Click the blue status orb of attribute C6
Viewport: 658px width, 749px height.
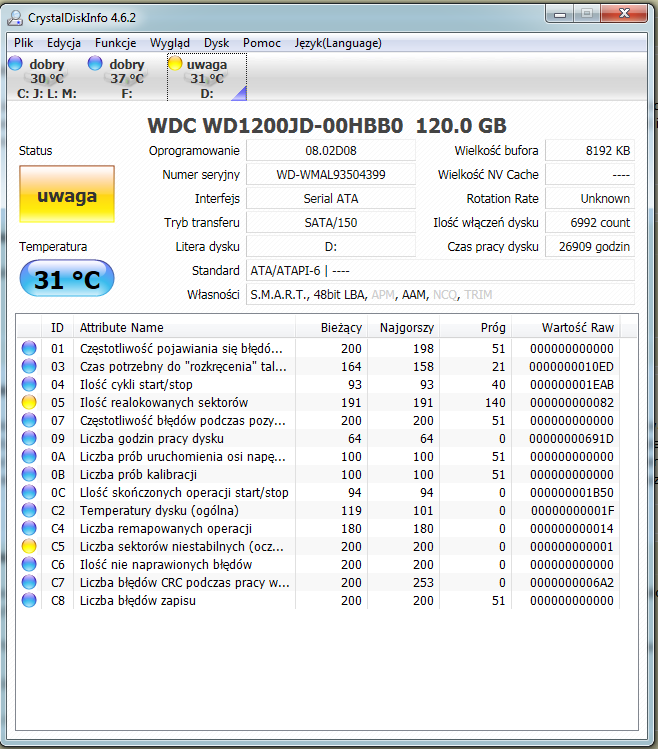click(29, 565)
